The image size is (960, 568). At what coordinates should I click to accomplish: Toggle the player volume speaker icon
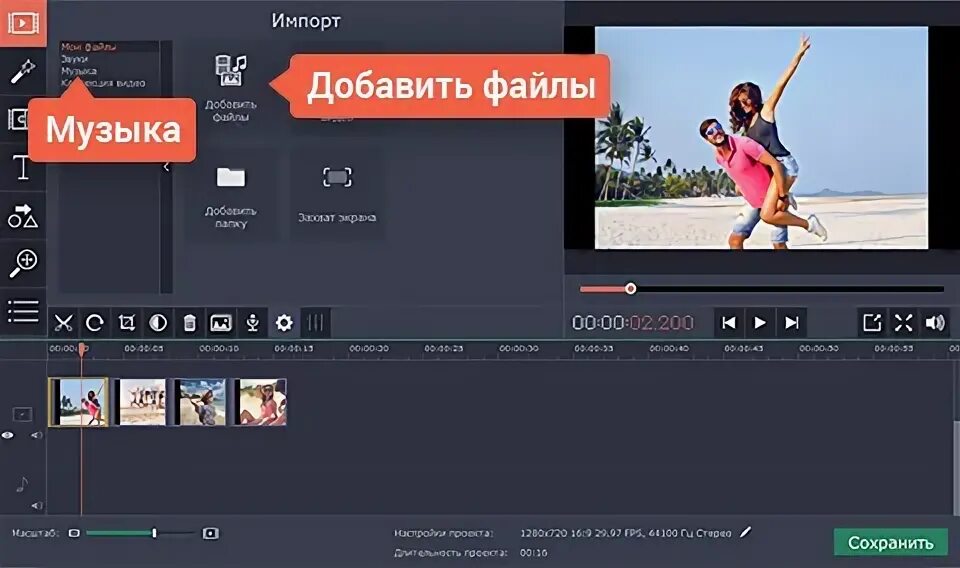(935, 323)
